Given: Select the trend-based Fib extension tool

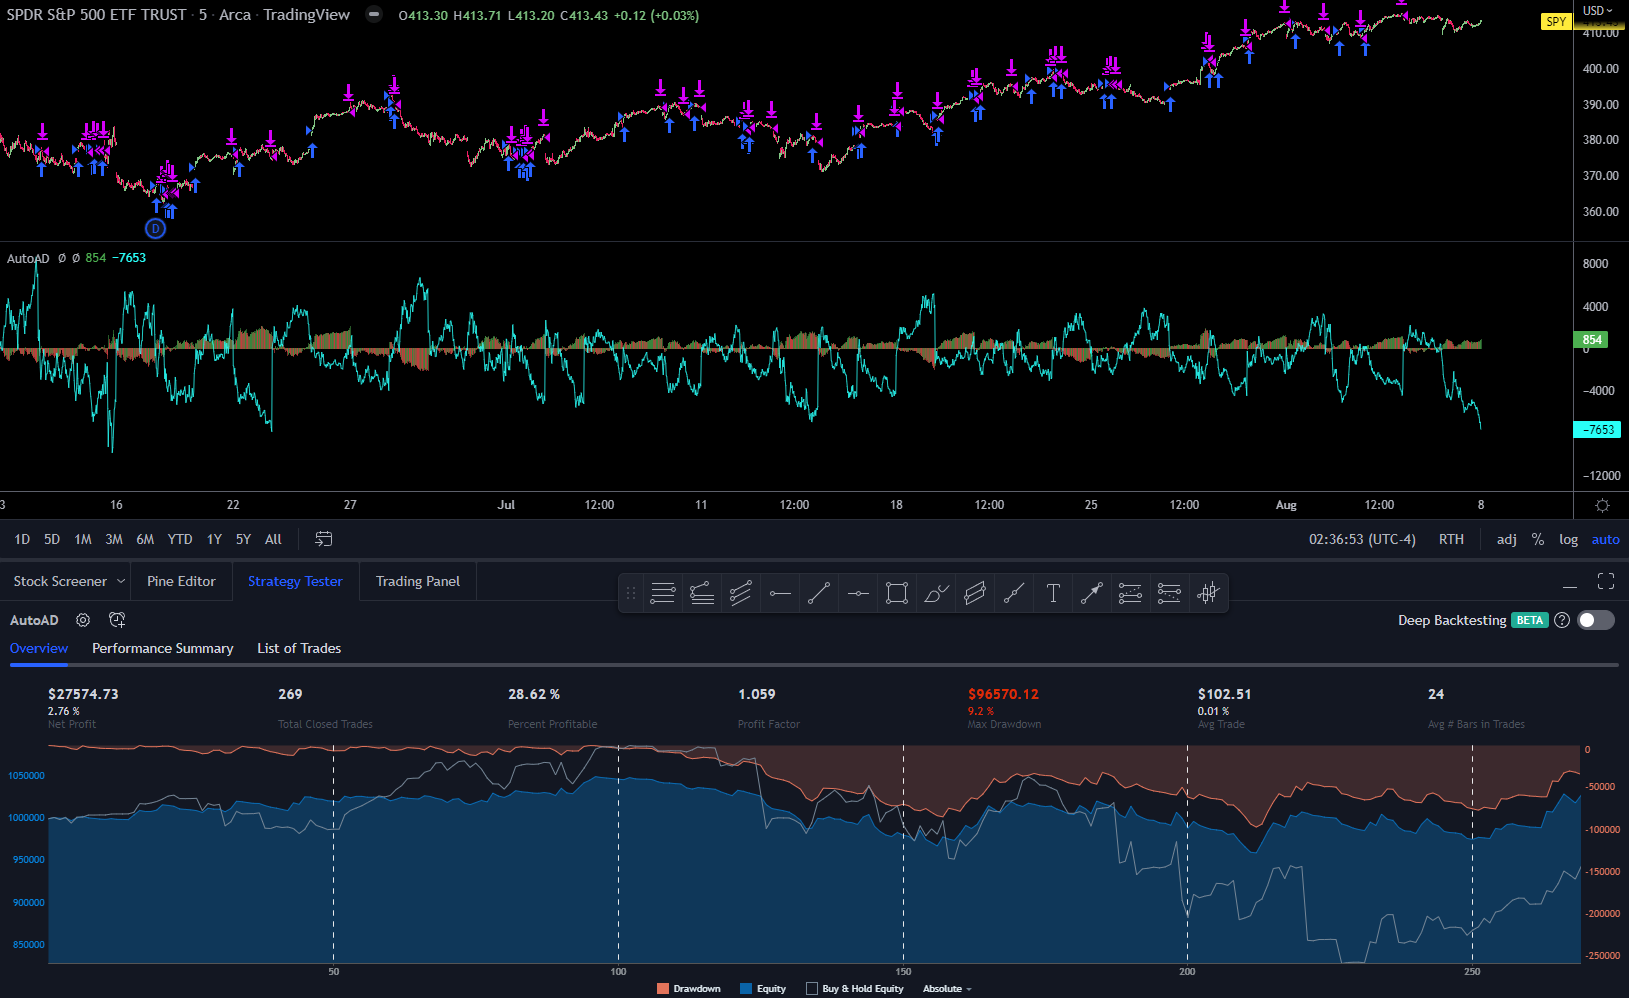Looking at the screenshot, I should point(702,594).
